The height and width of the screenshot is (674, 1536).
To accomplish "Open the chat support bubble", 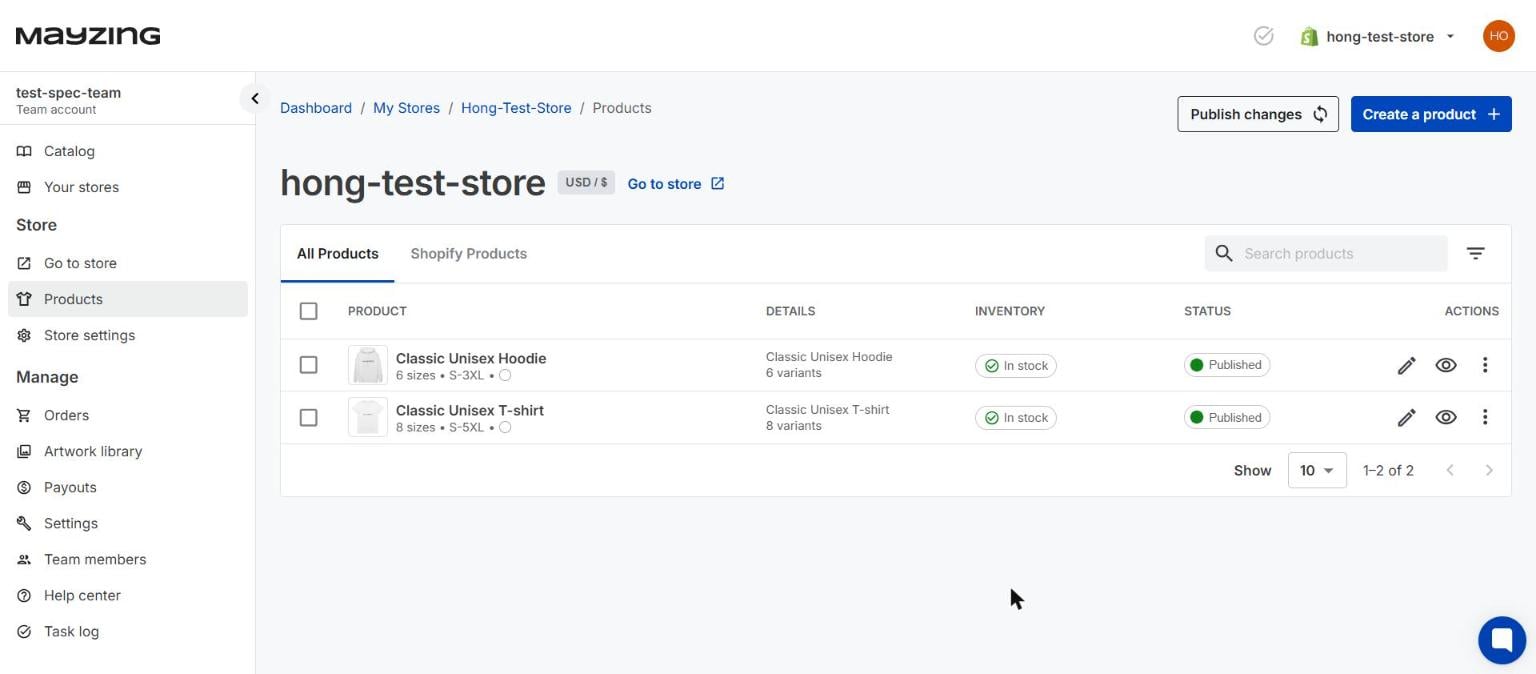I will point(1502,640).
